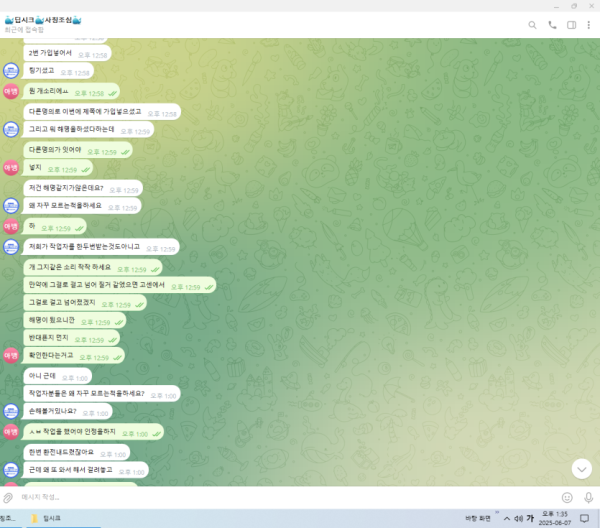Expand the taskbar hidden icons chevron
This screenshot has width=600, height=528.
(507, 518)
